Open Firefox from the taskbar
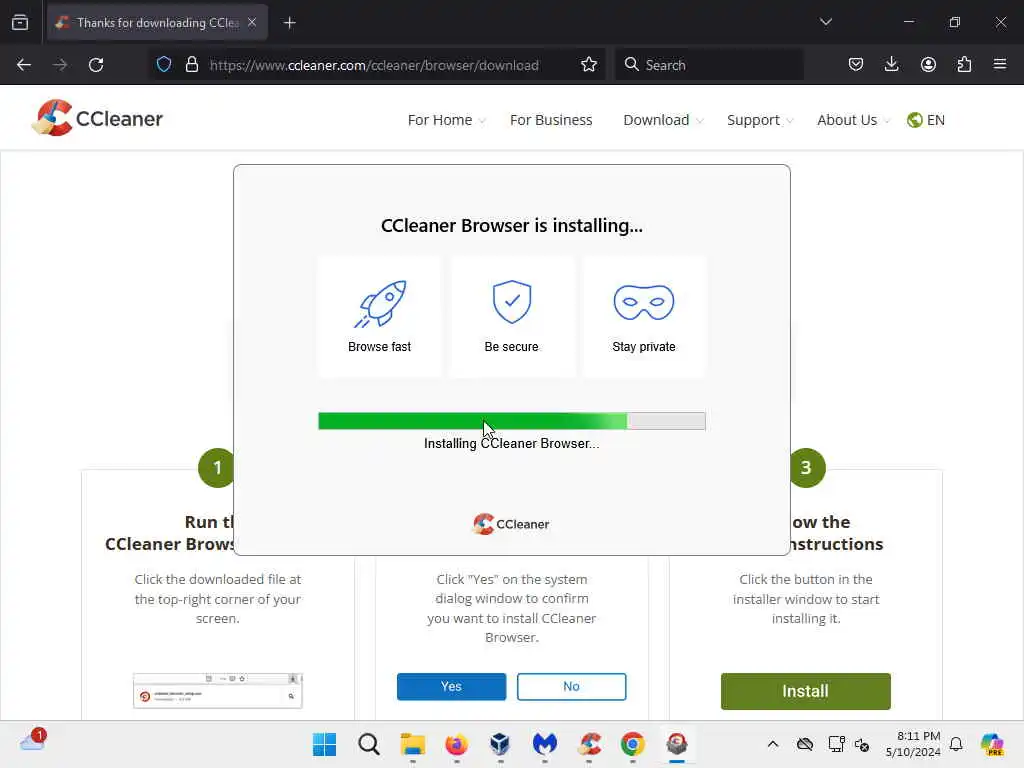Image resolution: width=1024 pixels, height=768 pixels. [456, 744]
